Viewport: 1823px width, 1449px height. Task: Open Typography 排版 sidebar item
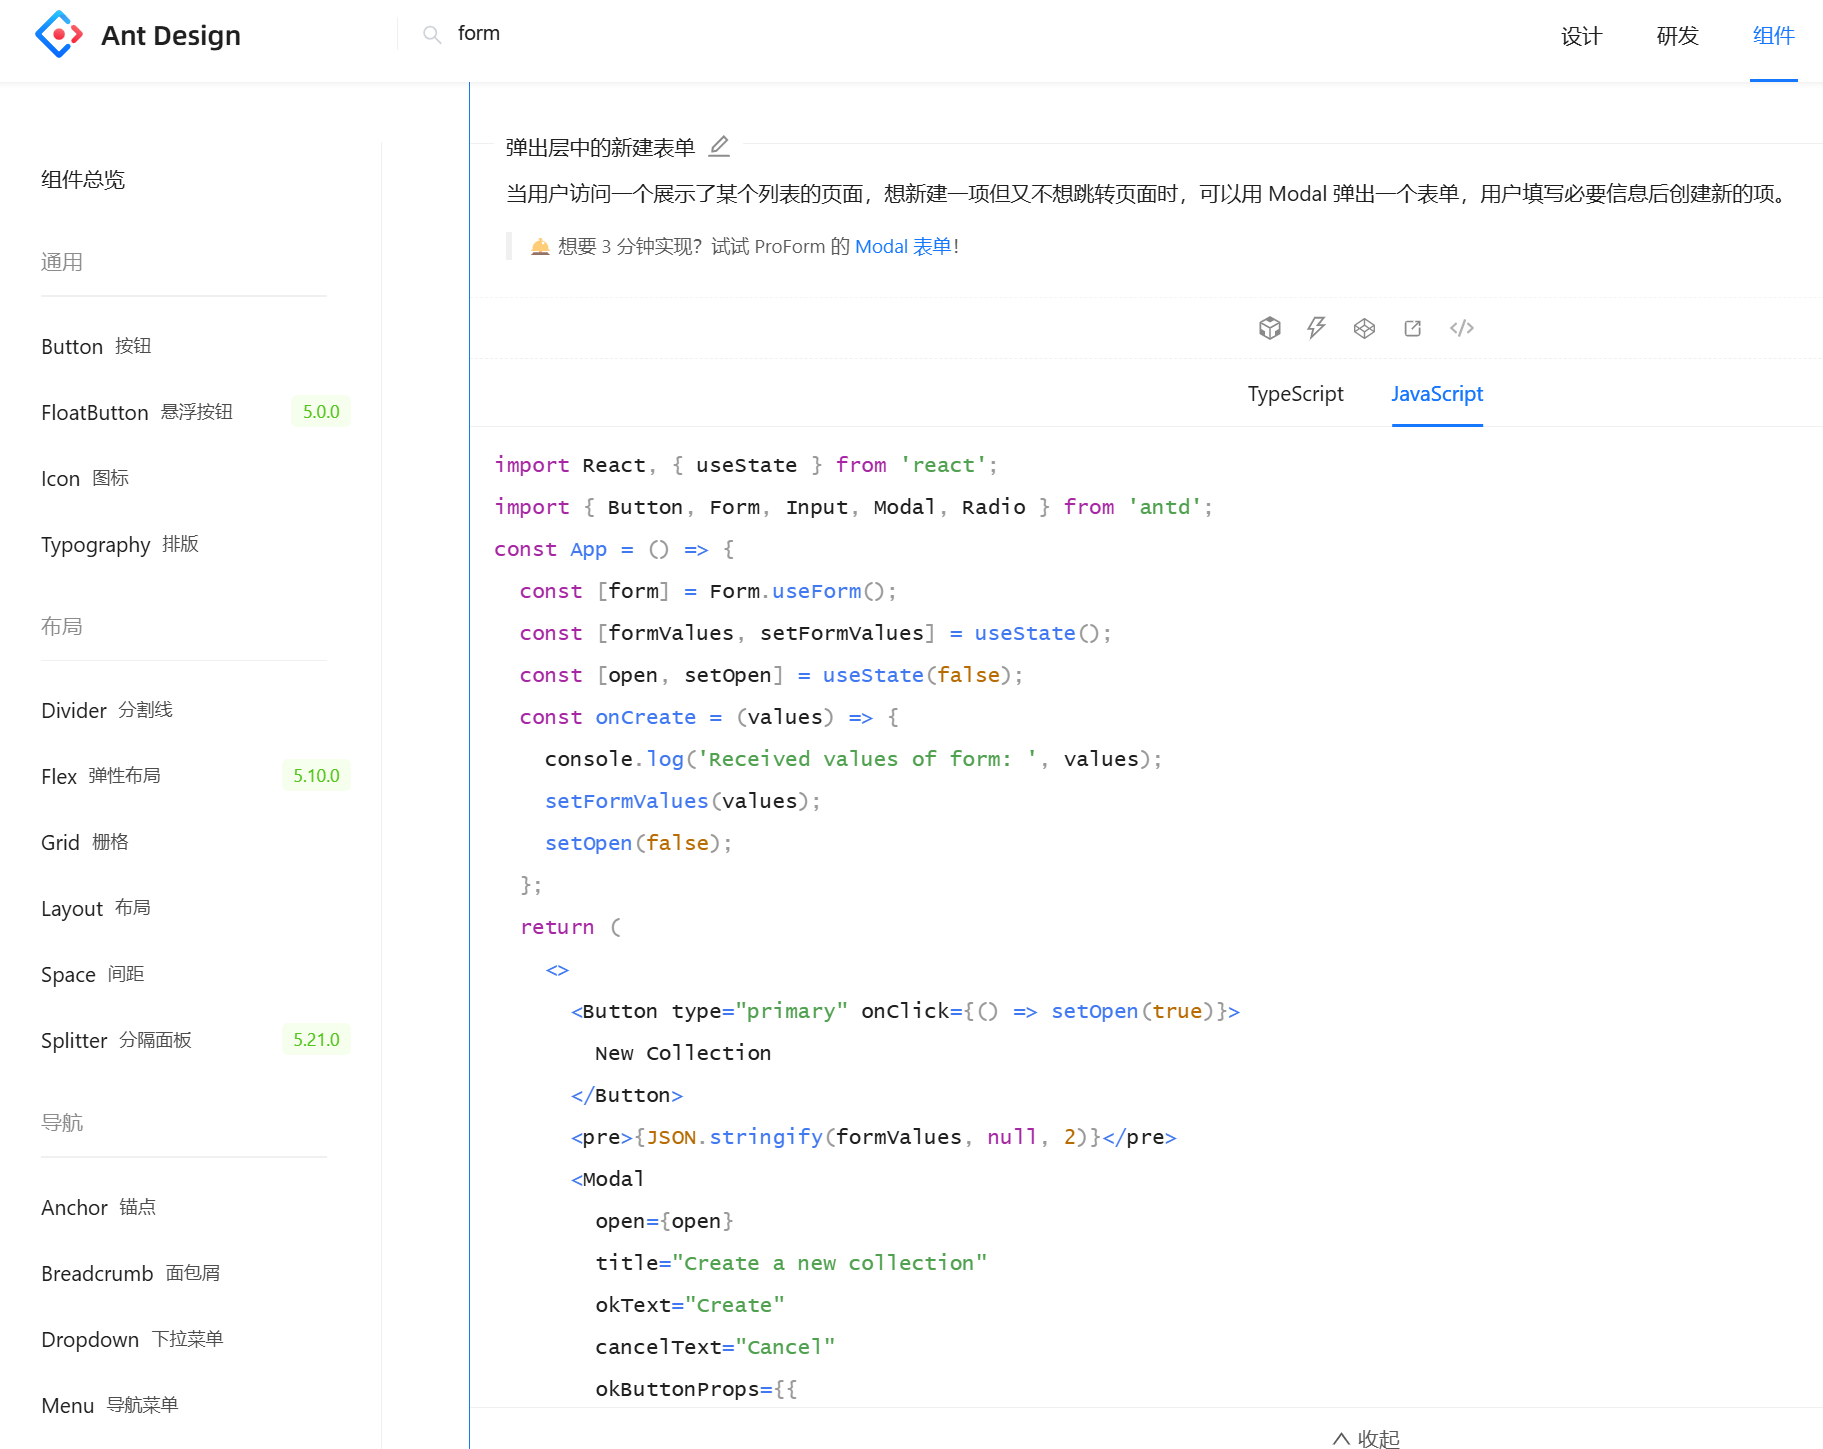[120, 544]
